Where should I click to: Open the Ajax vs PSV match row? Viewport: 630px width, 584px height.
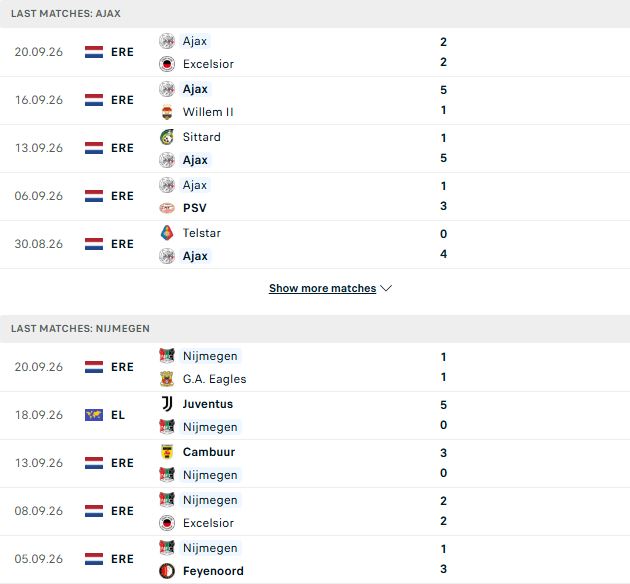(315, 197)
